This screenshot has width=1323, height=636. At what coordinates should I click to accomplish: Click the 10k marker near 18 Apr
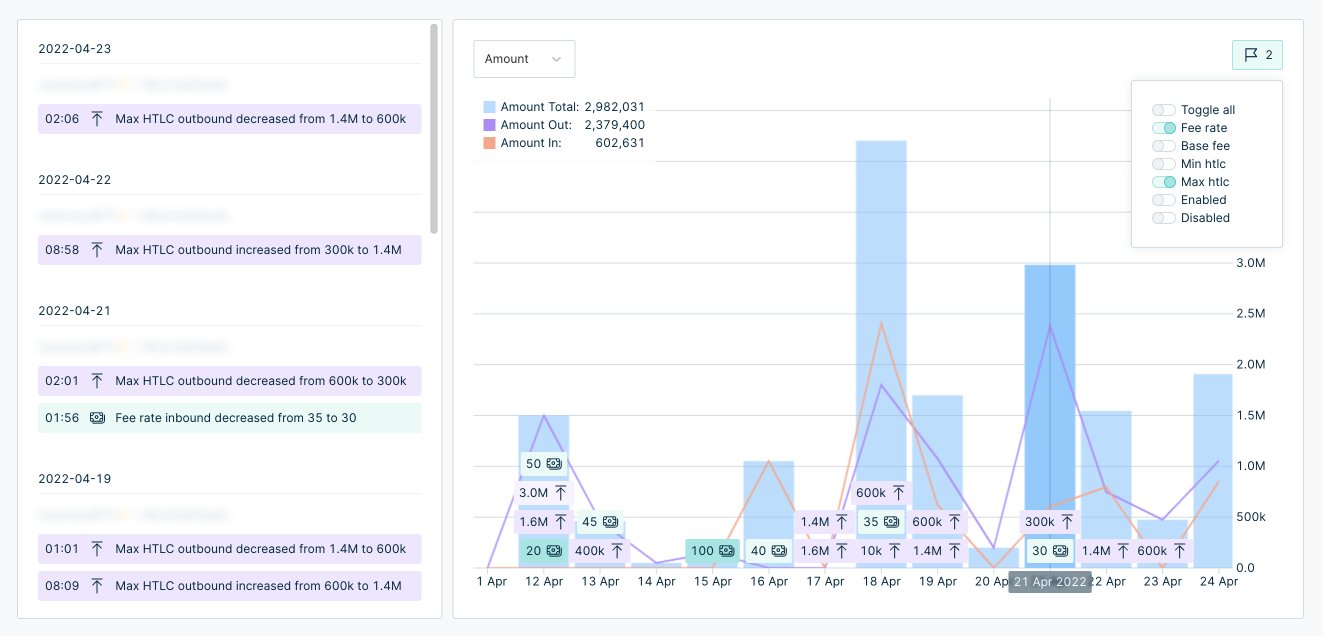[x=881, y=551]
